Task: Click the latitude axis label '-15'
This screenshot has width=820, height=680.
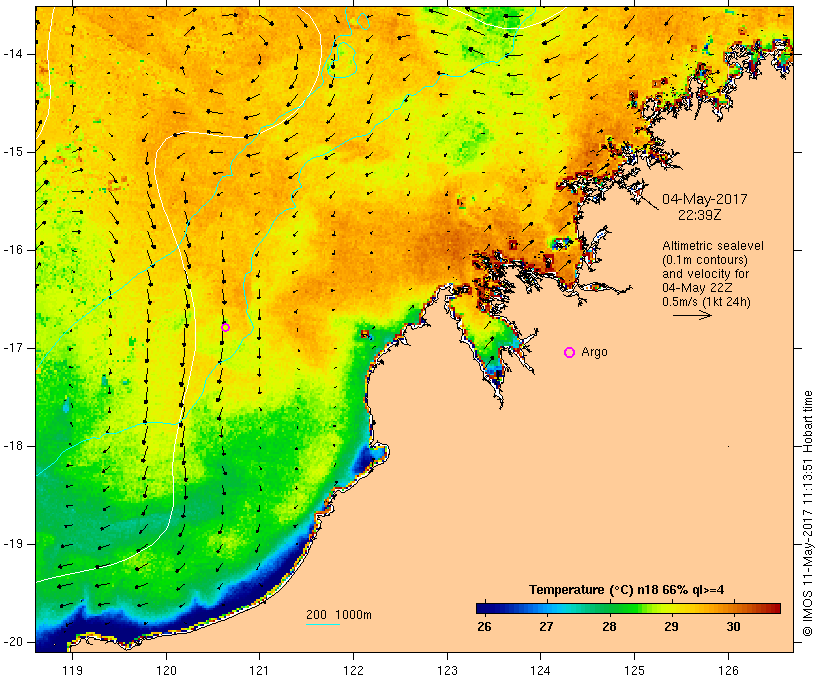Action: [x=12, y=152]
